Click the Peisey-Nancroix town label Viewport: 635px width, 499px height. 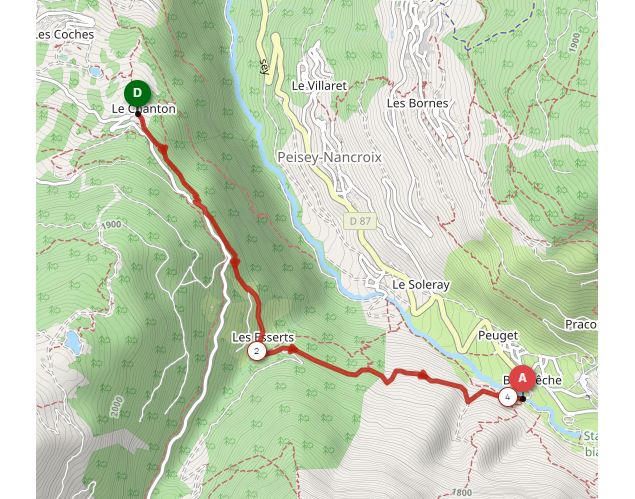[x=329, y=157]
